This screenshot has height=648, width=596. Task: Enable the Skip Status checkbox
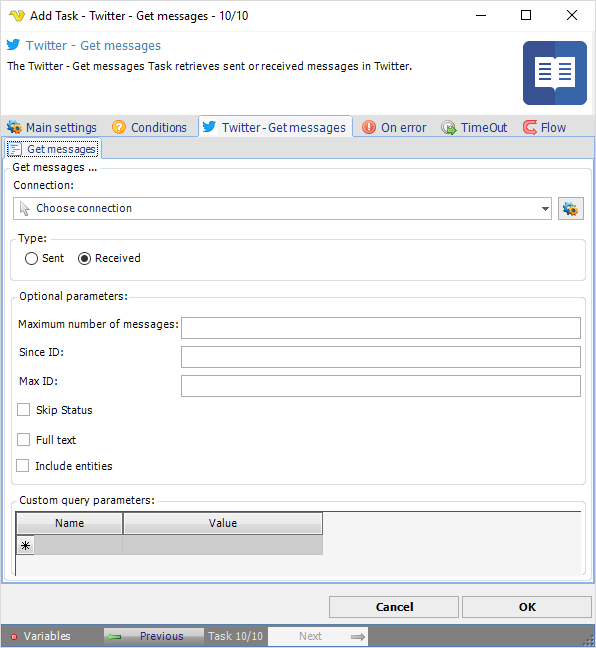coord(24,410)
